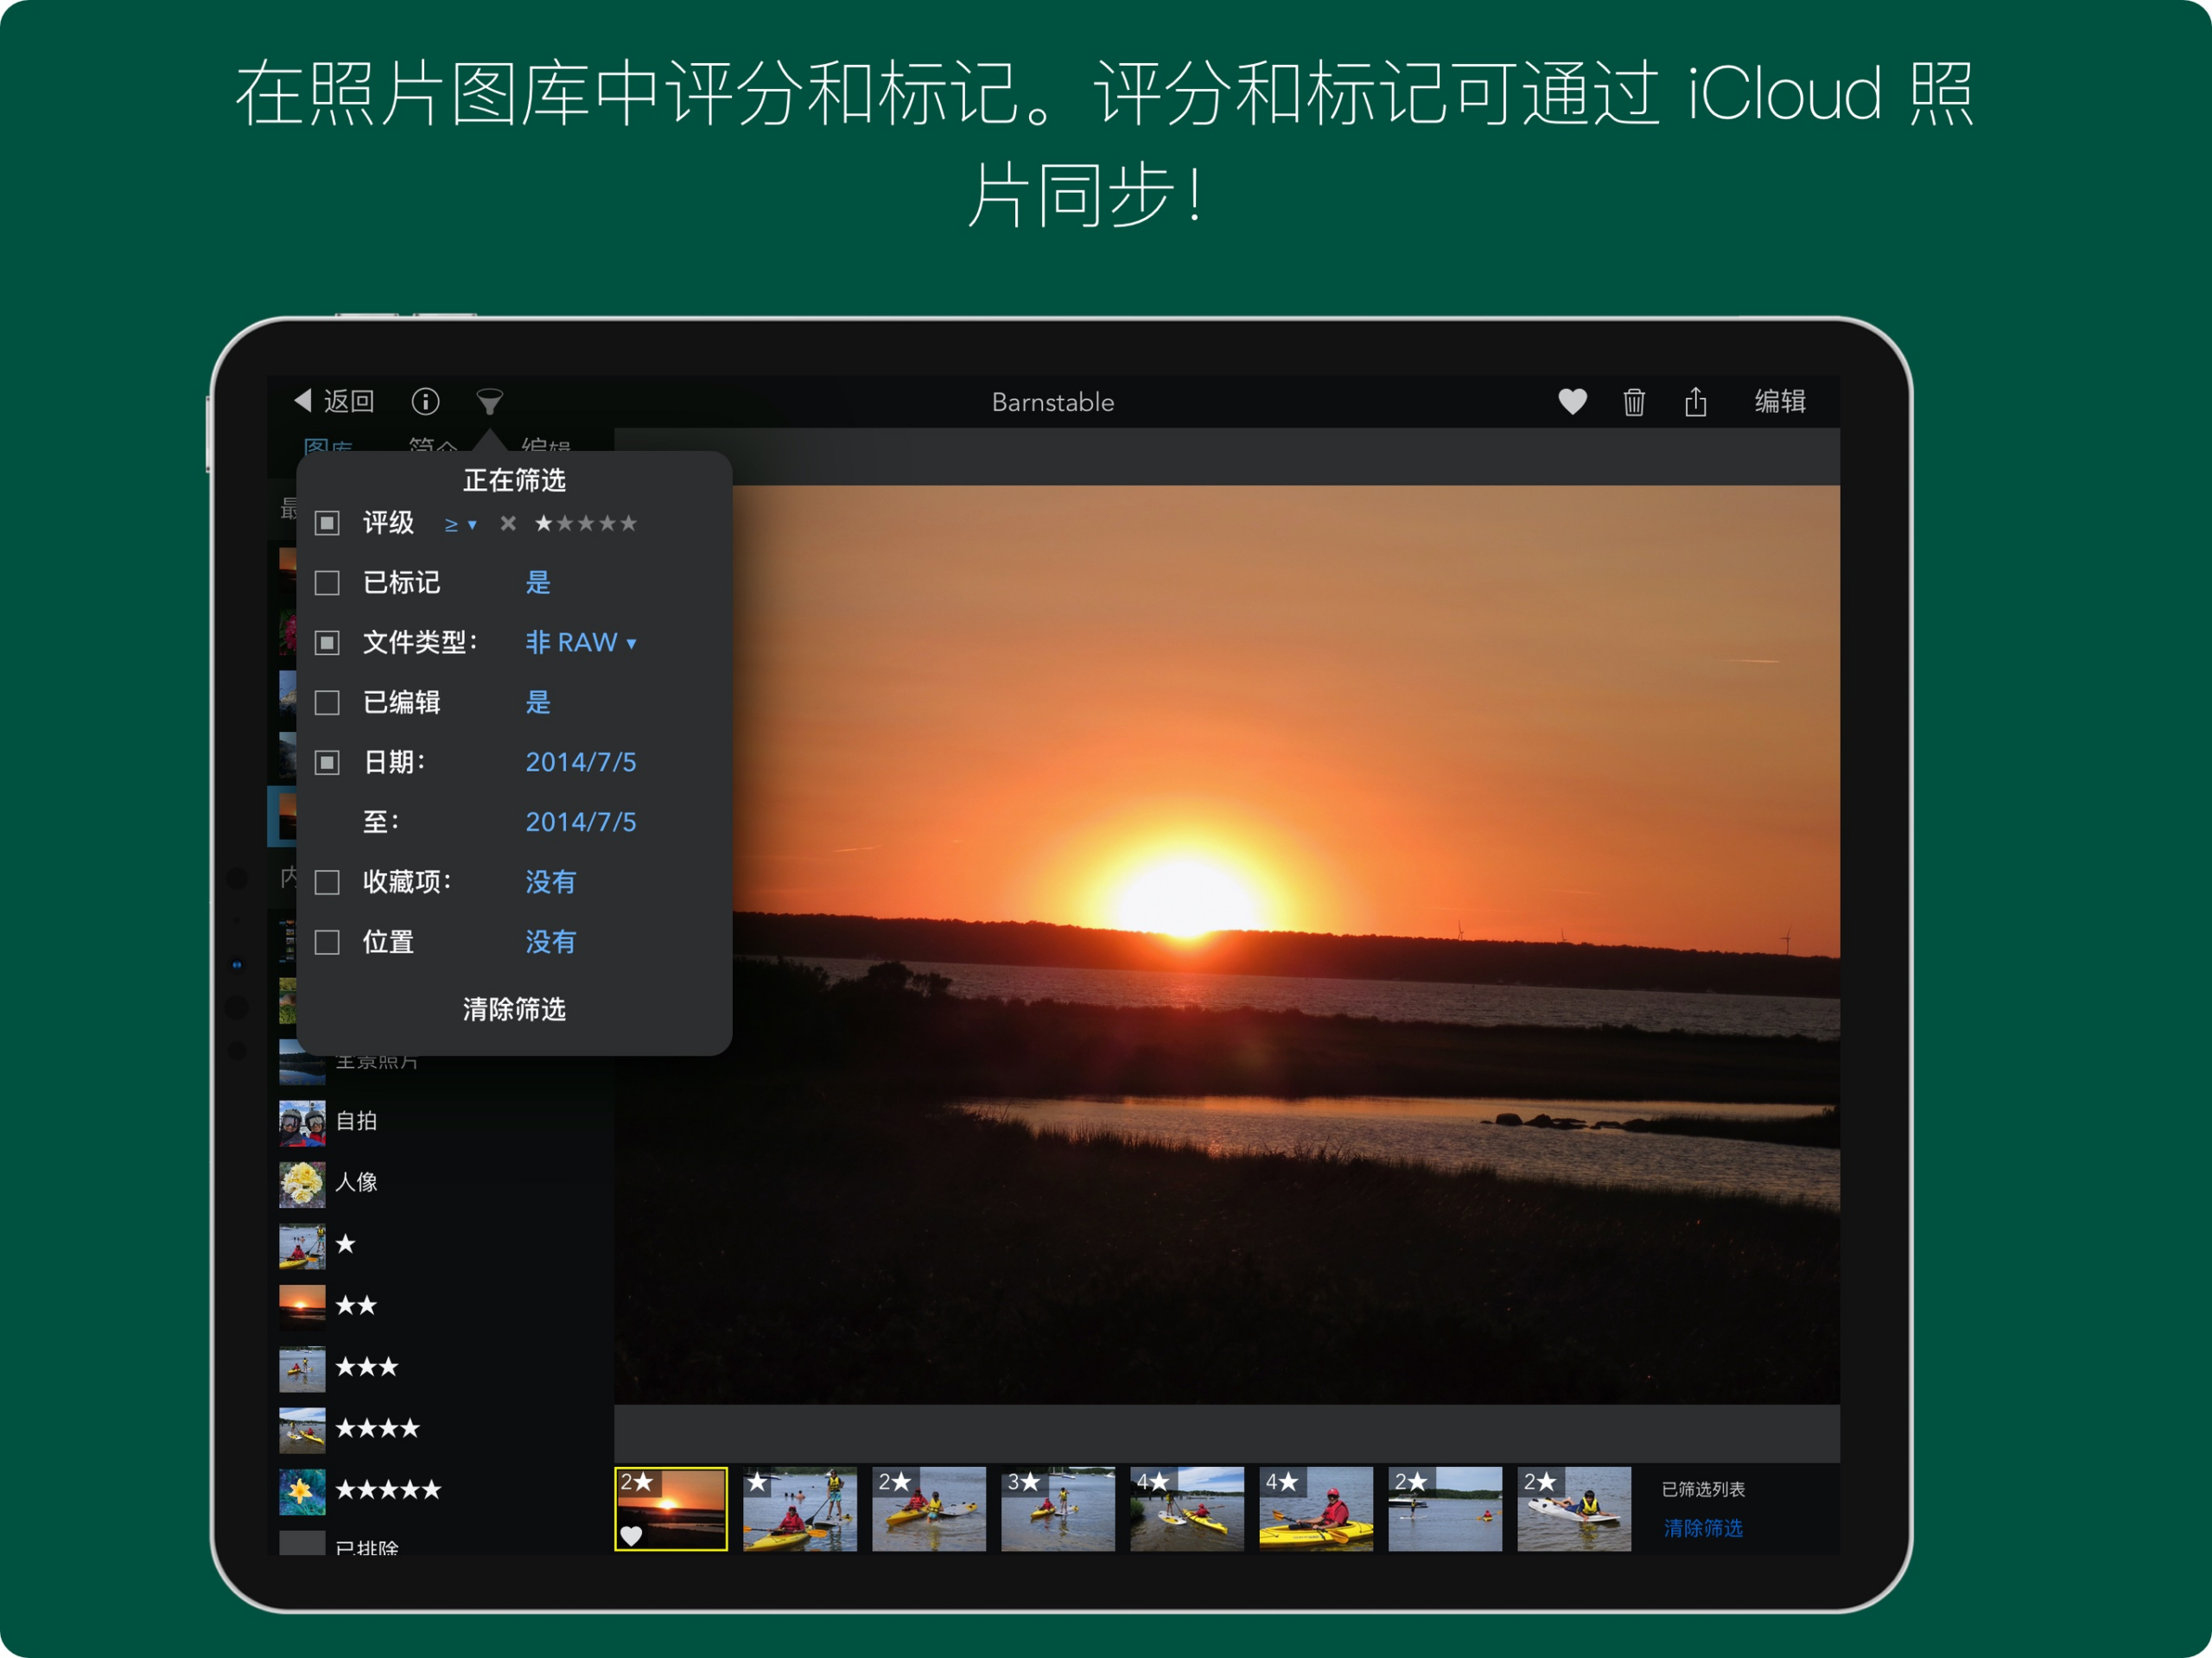Select the 3-star kayak thumbnail
Image resolution: width=2212 pixels, height=1658 pixels.
pyautogui.click(x=1058, y=1509)
